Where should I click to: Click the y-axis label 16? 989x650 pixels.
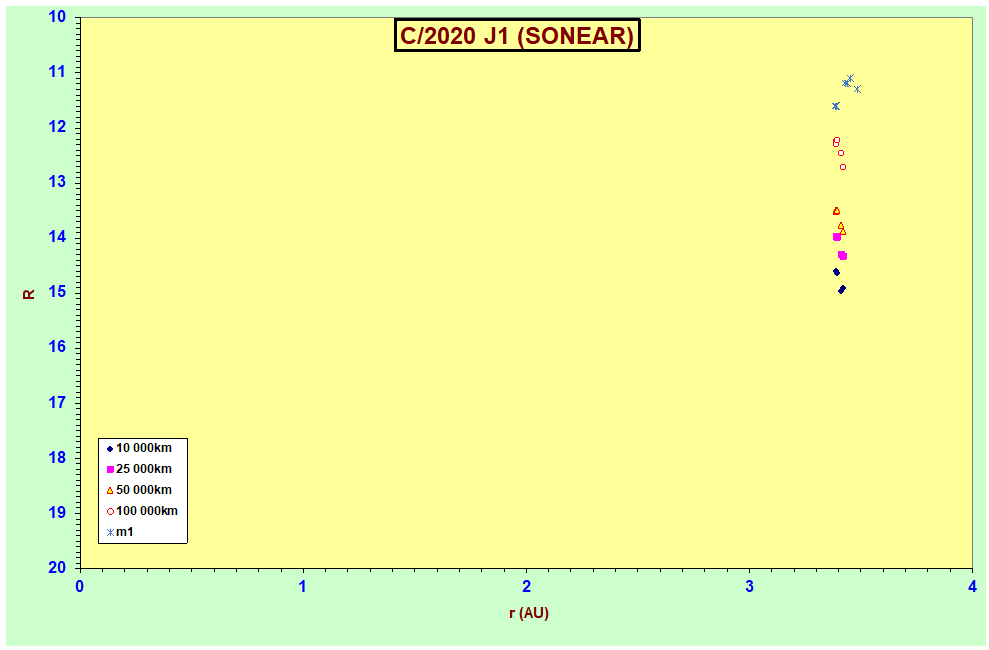point(57,347)
